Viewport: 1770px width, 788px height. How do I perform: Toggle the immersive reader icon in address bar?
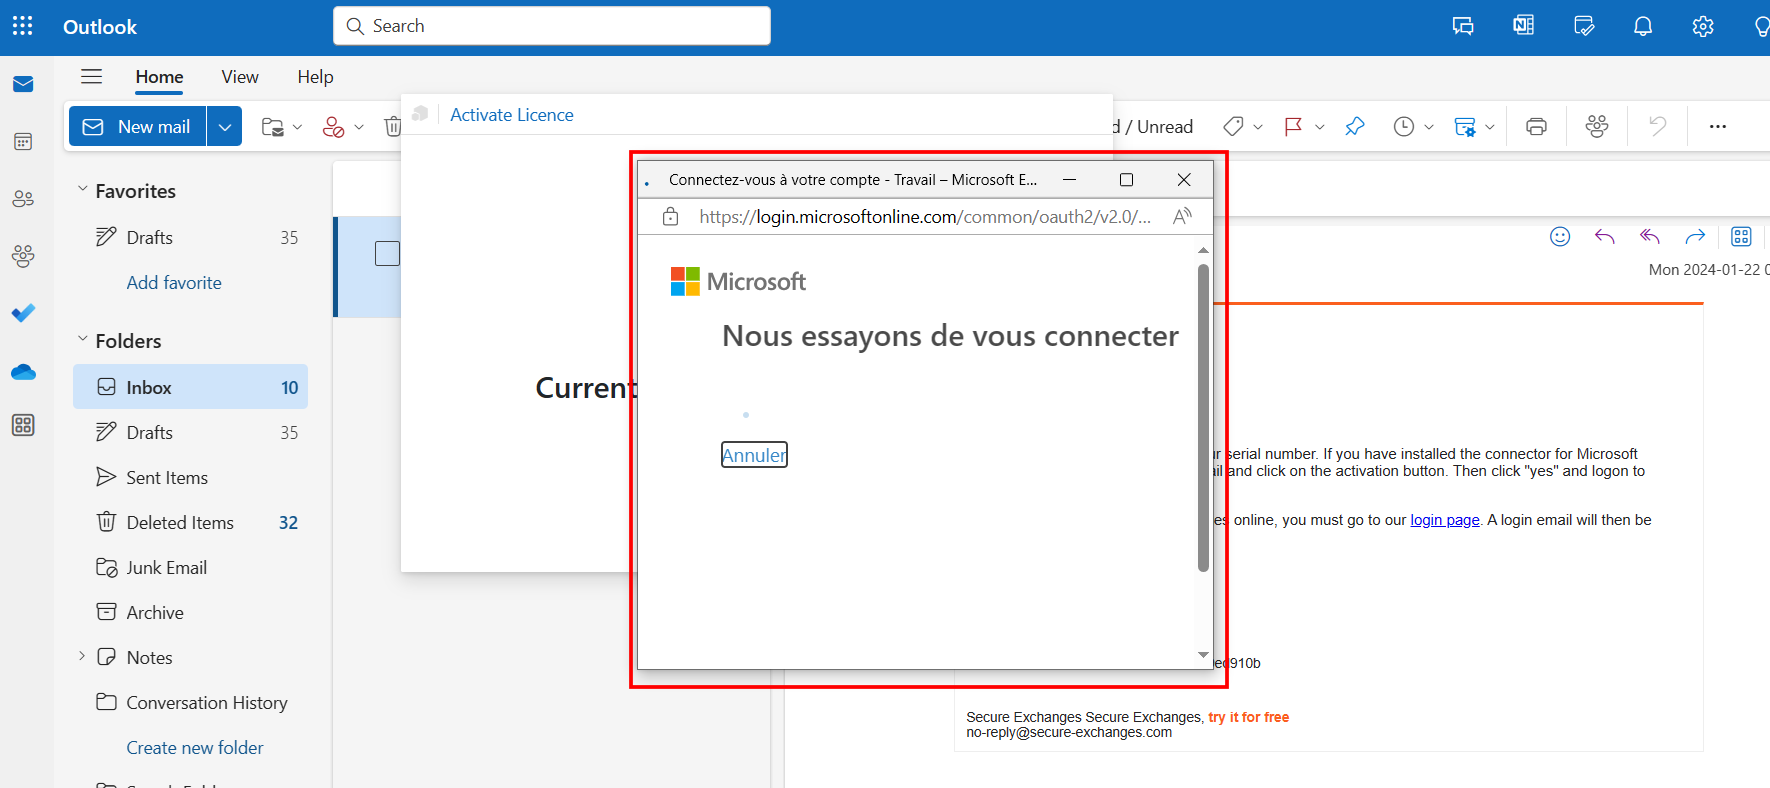tap(1182, 216)
